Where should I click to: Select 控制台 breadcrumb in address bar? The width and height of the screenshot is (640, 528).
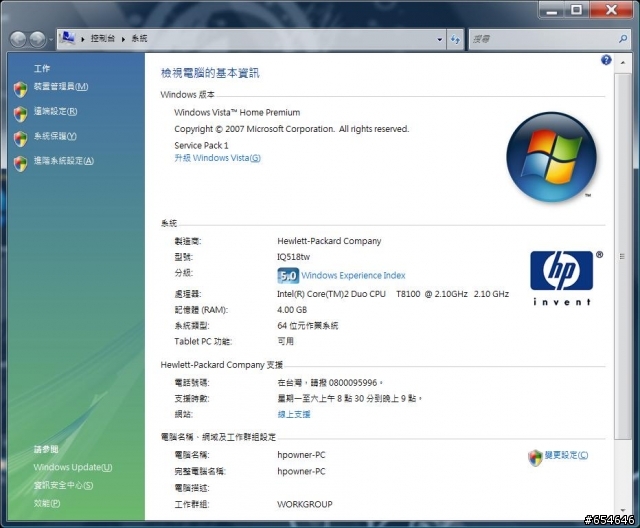102,38
